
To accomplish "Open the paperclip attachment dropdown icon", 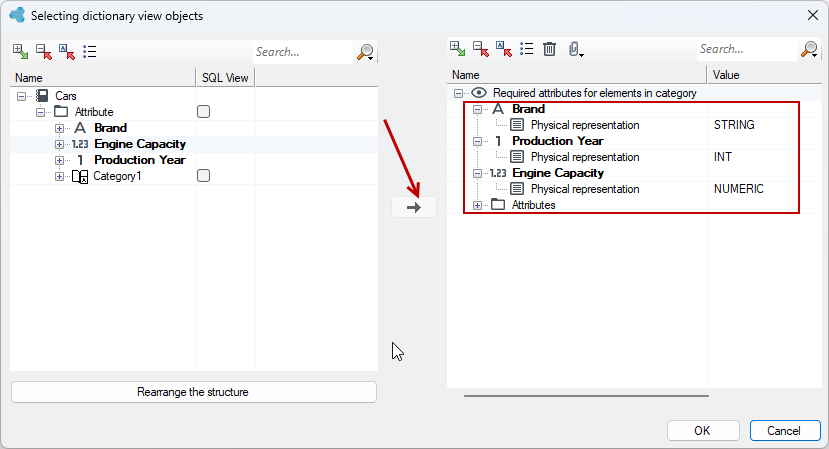I will (x=576, y=49).
